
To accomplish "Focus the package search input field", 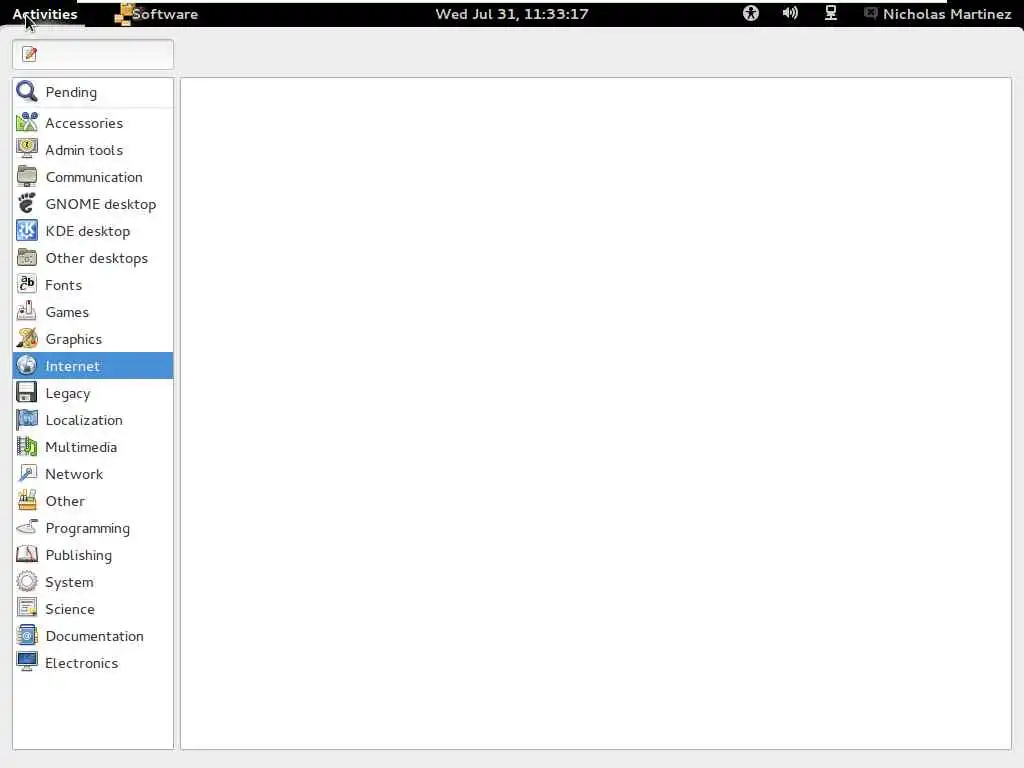I will (x=93, y=54).
